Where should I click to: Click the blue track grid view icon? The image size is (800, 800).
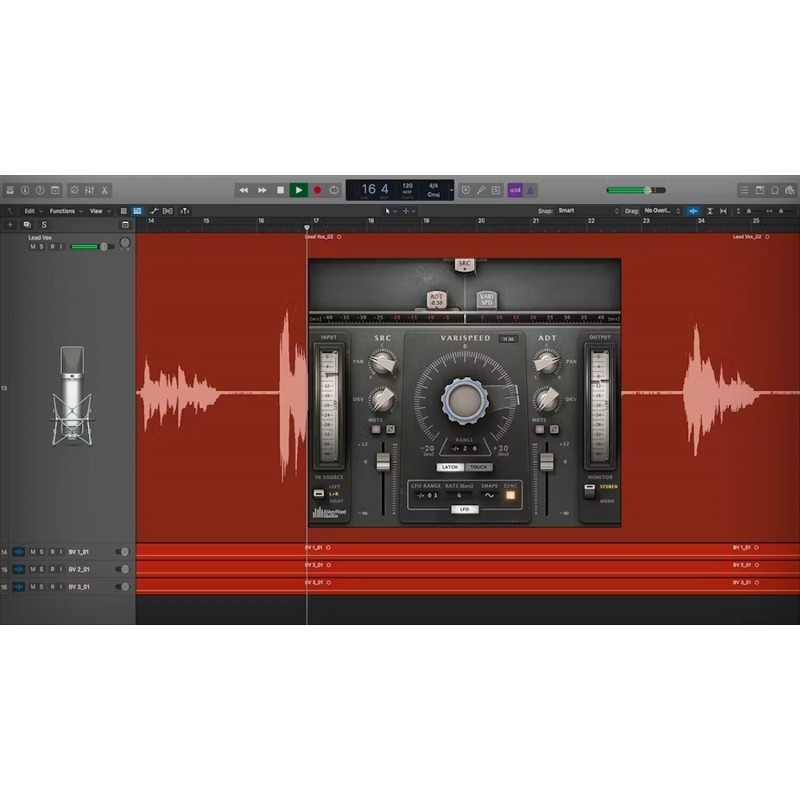click(x=139, y=212)
